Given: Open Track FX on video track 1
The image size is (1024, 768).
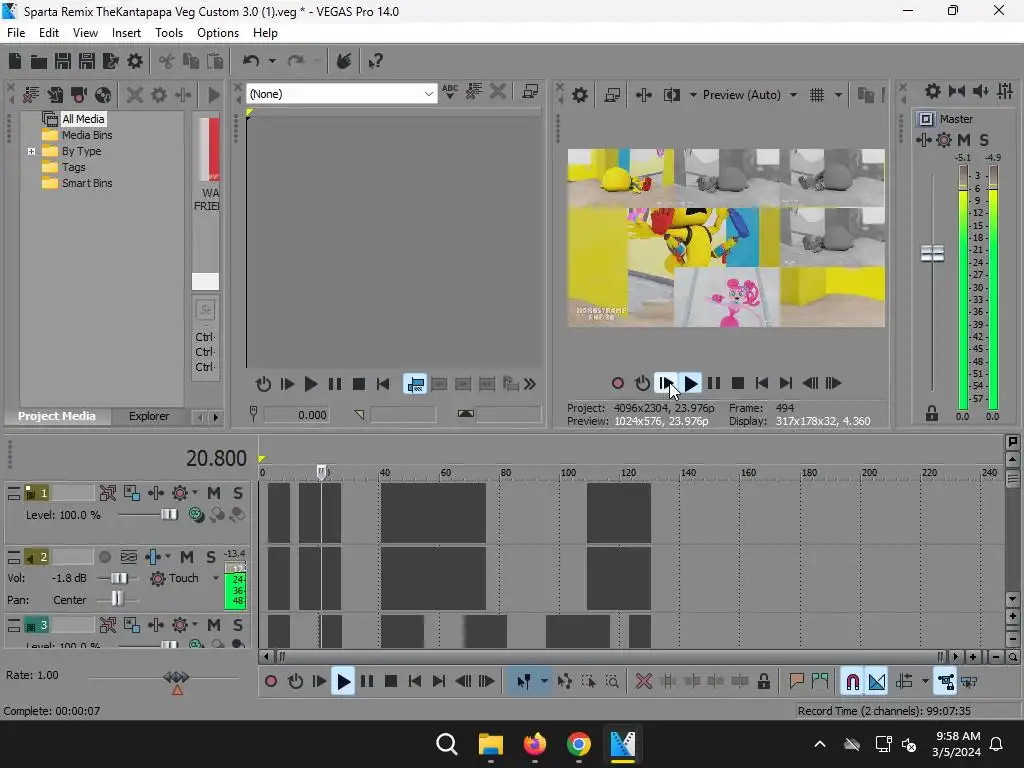Looking at the screenshot, I should pos(156,493).
